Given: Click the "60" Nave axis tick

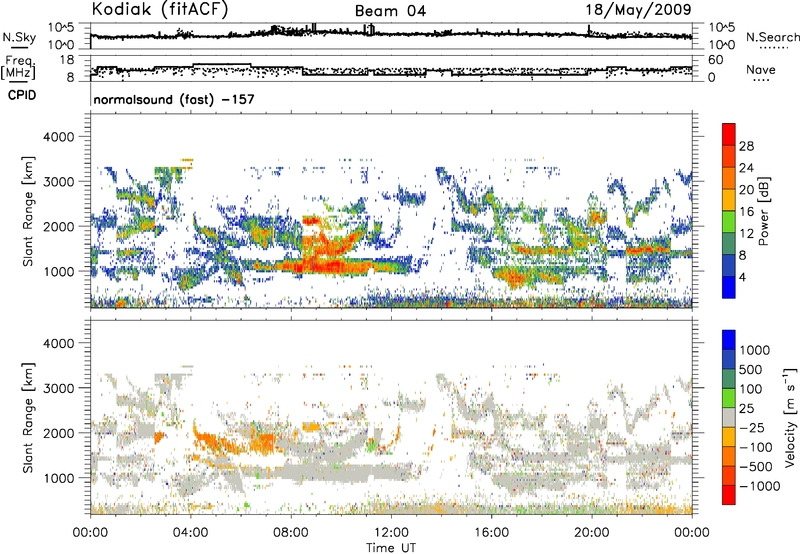Looking at the screenshot, I should pyautogui.click(x=716, y=60).
